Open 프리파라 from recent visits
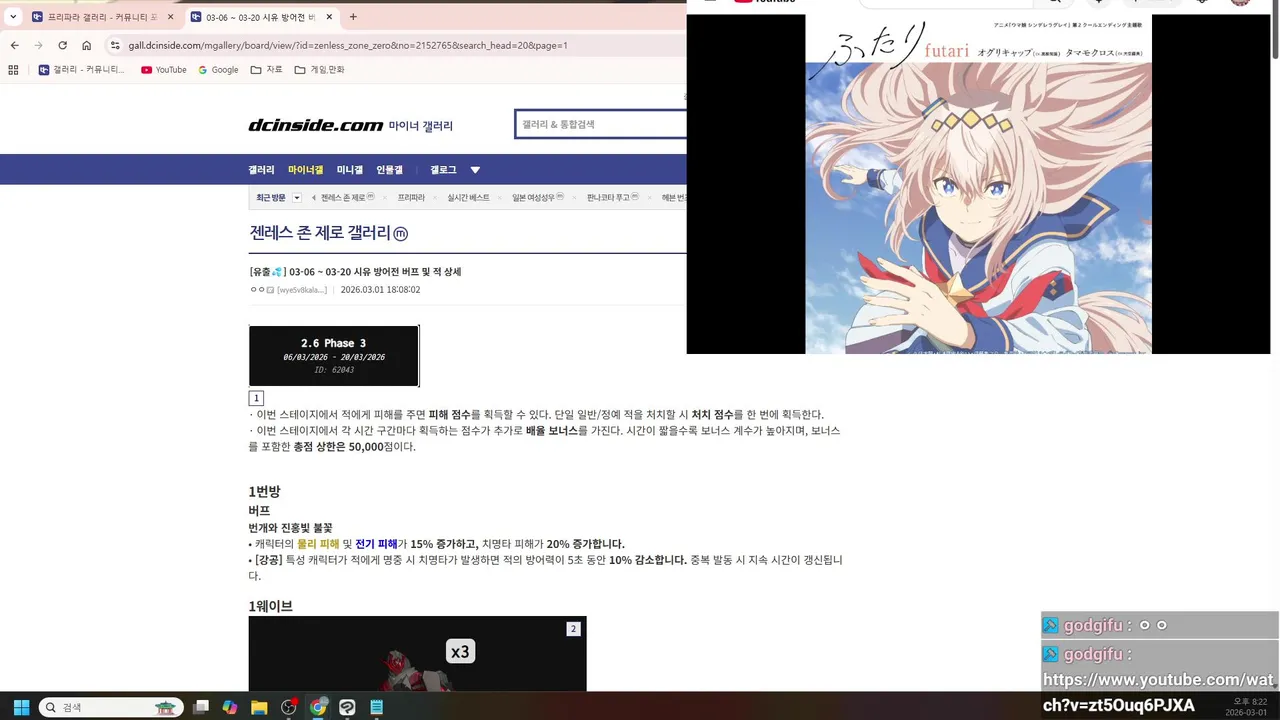 point(411,198)
